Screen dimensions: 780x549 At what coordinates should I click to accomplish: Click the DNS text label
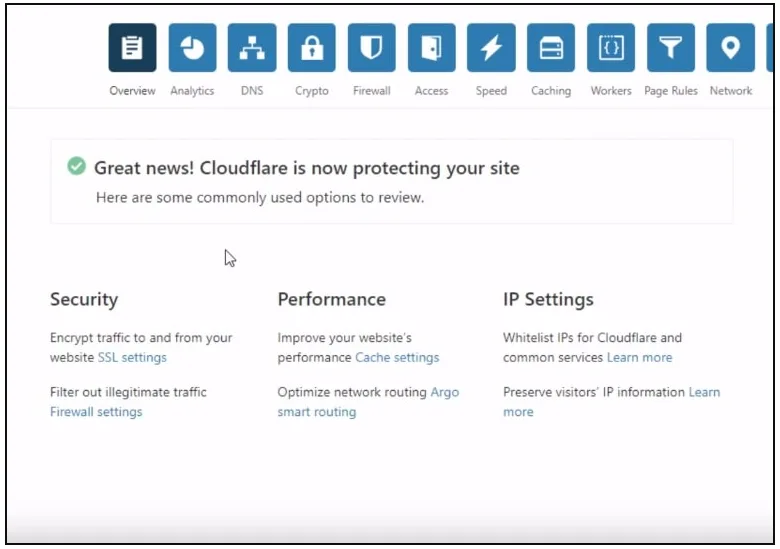click(252, 91)
